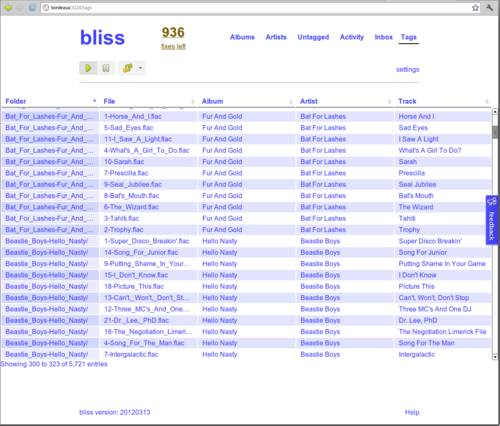Click the table scrollbar thumb

(x=495, y=132)
